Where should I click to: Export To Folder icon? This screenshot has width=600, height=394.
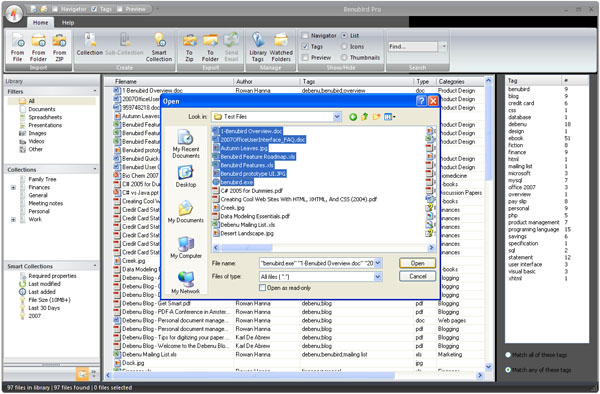click(x=210, y=47)
